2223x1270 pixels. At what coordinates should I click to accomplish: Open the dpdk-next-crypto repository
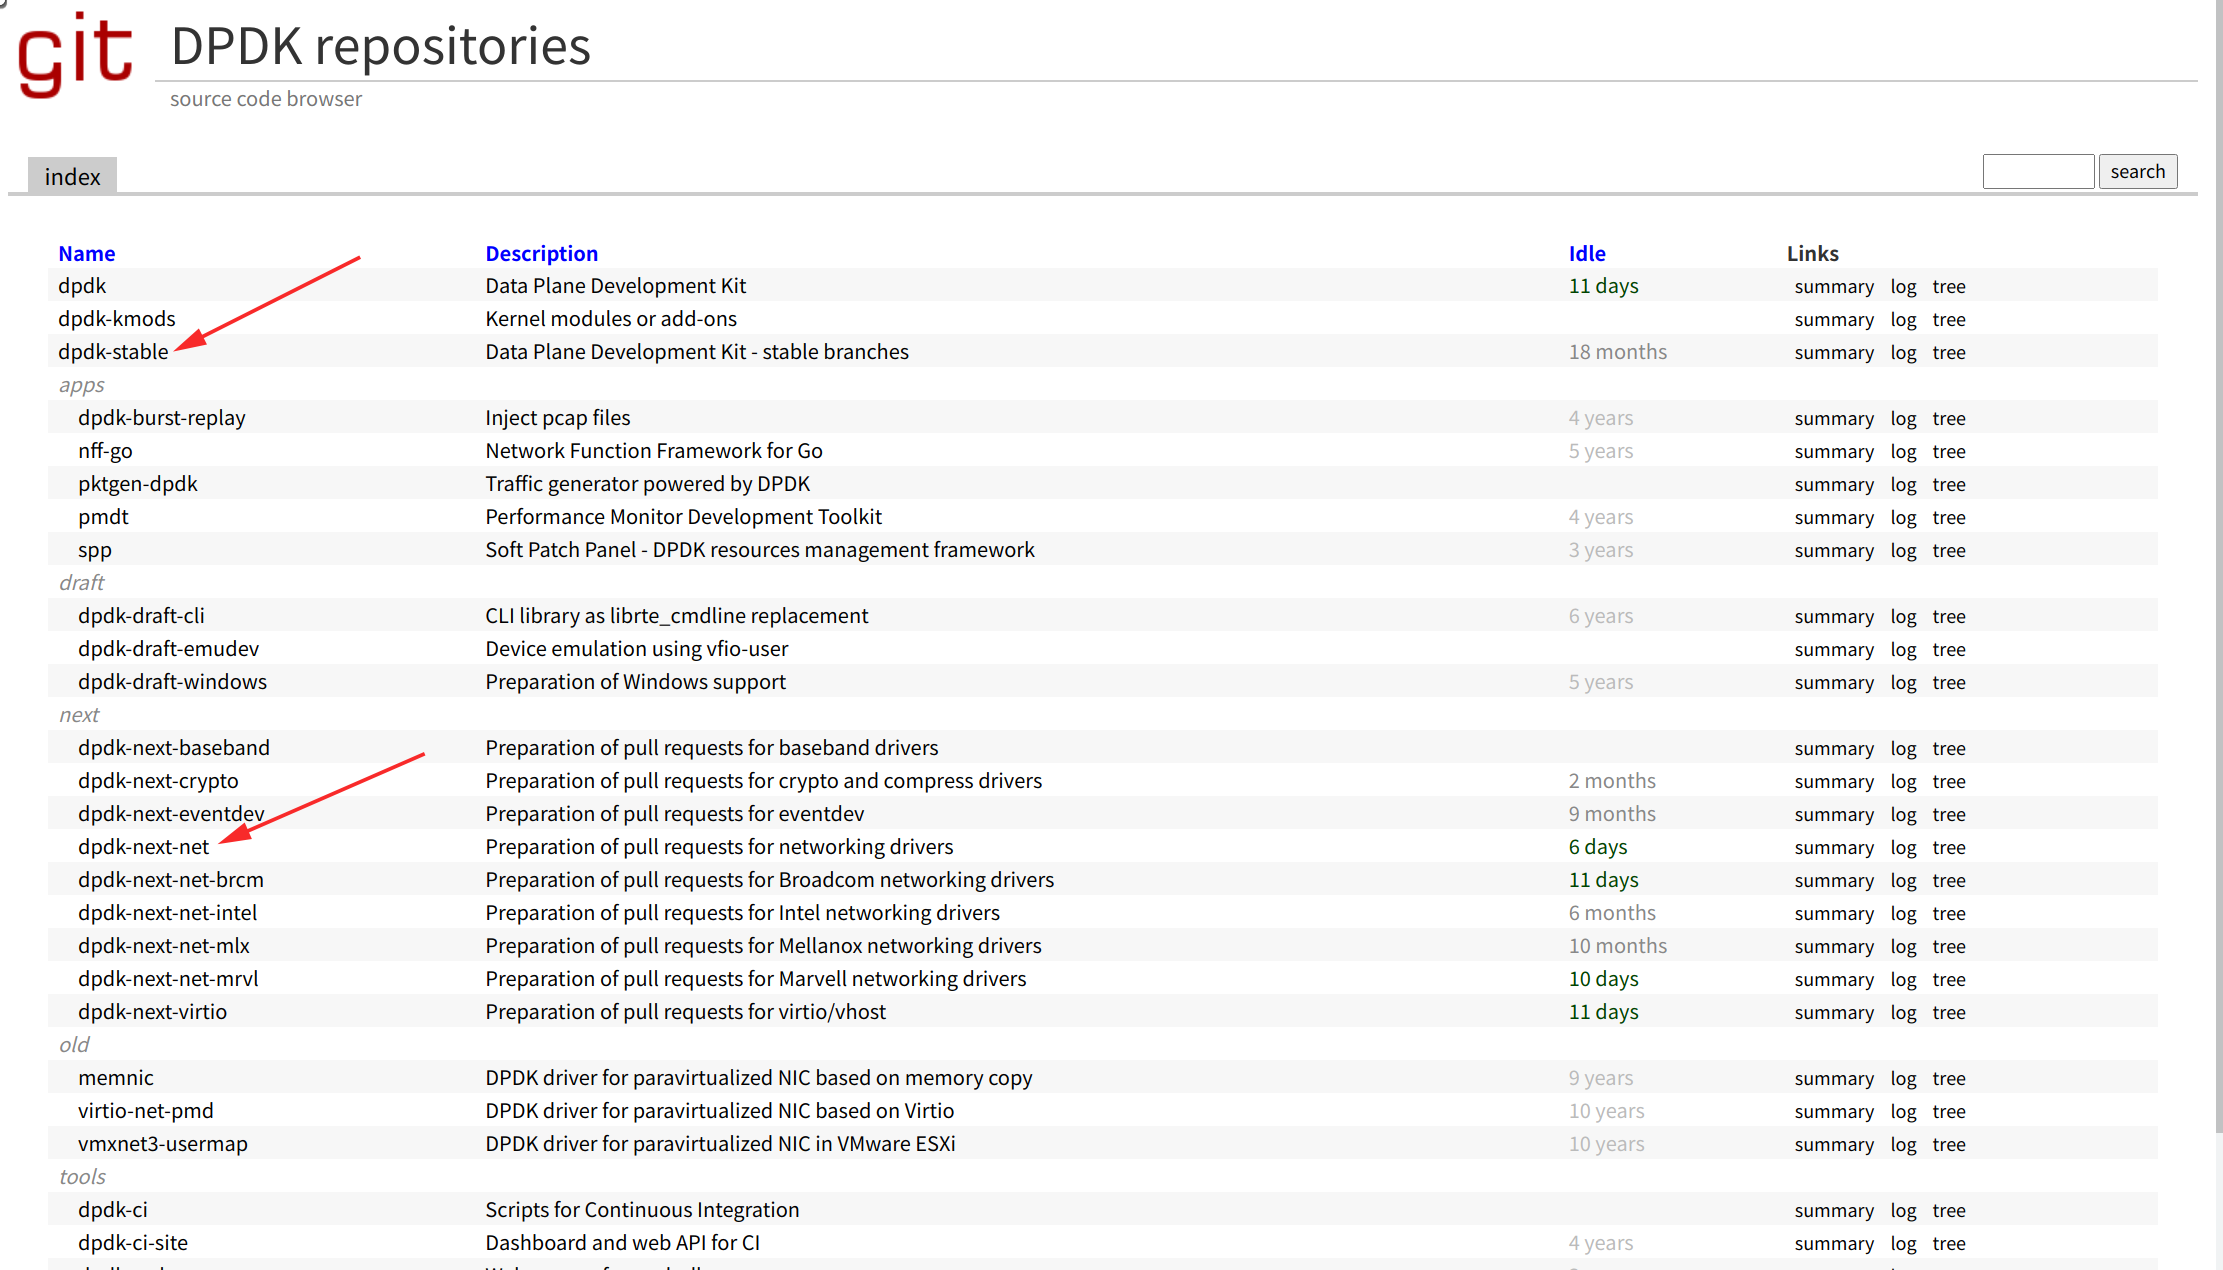pos(158,781)
